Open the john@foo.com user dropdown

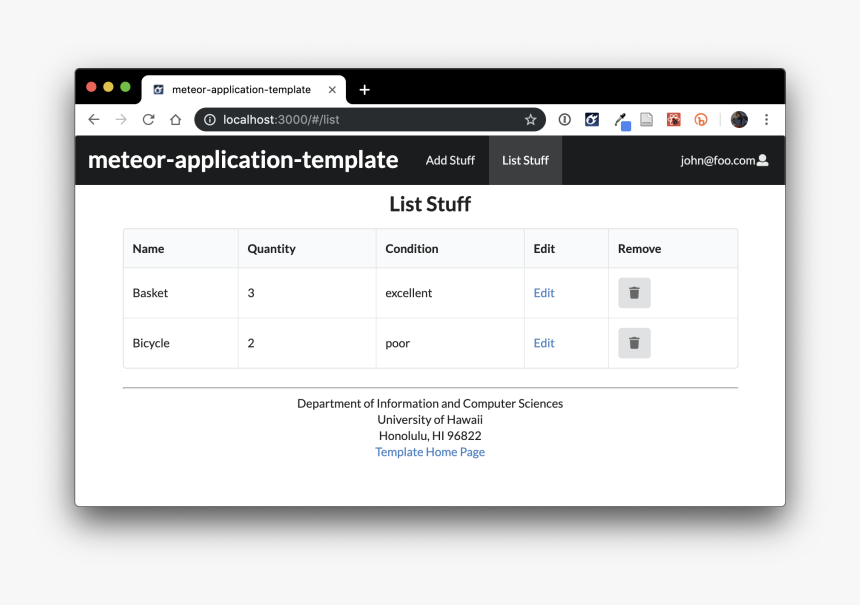[724, 160]
